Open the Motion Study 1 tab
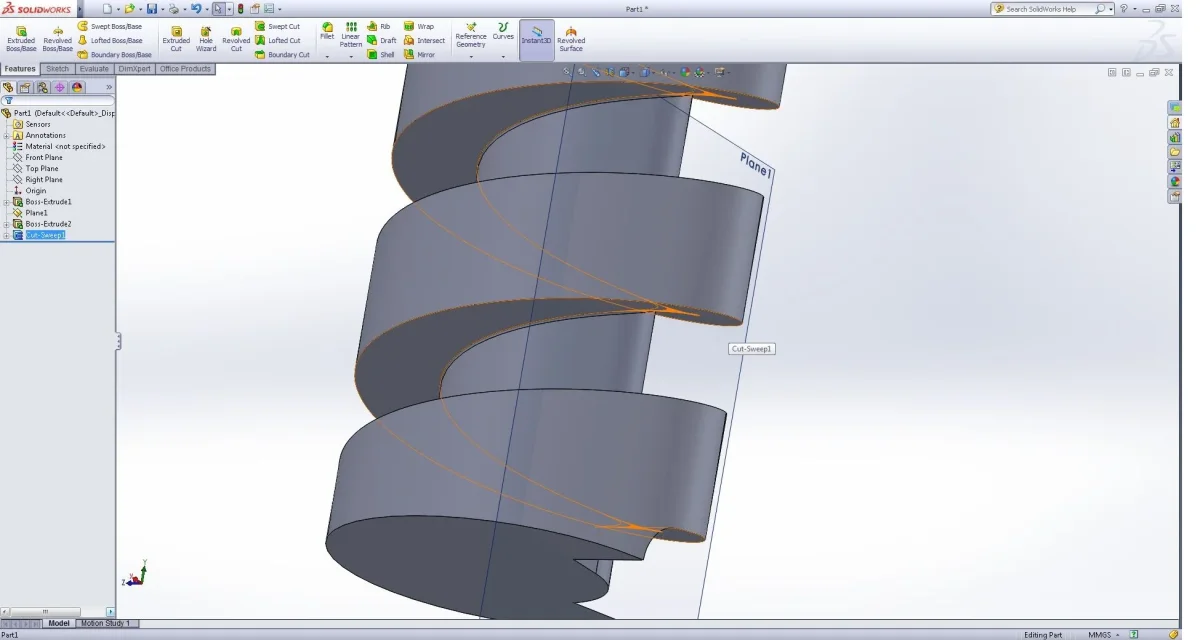 click(105, 623)
